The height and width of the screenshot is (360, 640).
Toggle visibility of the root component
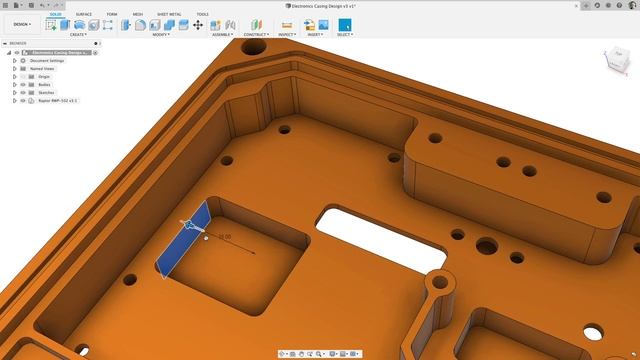[17, 53]
